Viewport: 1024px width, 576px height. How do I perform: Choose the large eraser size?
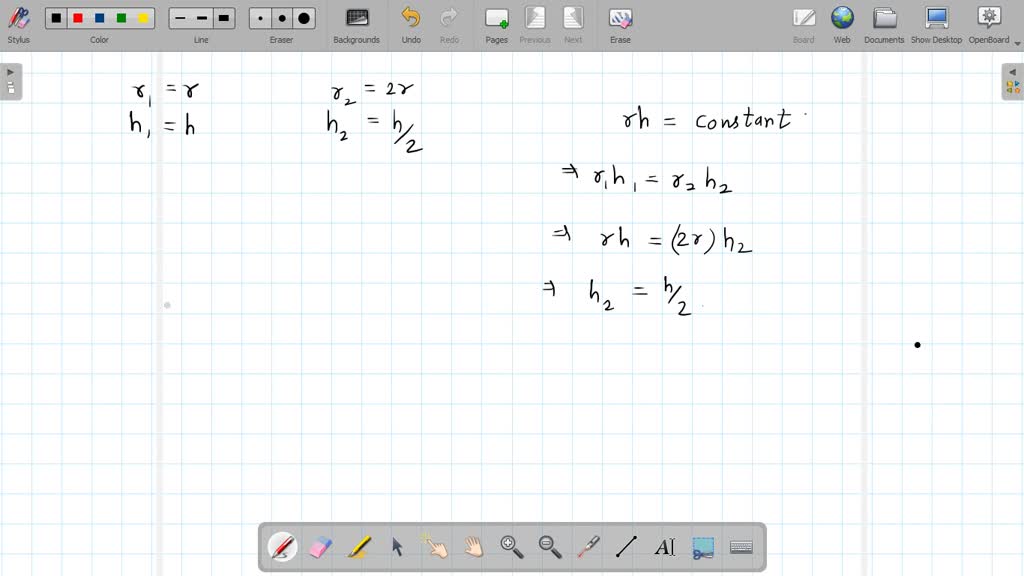304,18
